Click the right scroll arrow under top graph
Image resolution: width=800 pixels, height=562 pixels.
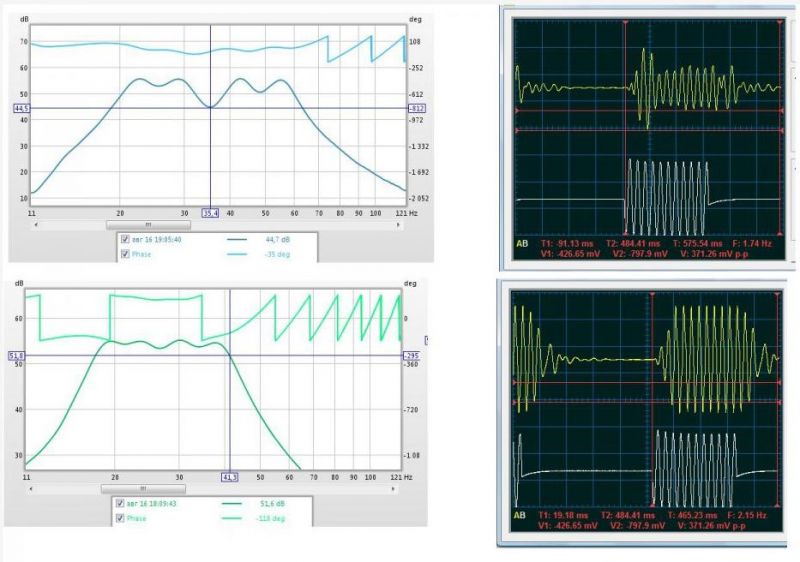[398, 224]
